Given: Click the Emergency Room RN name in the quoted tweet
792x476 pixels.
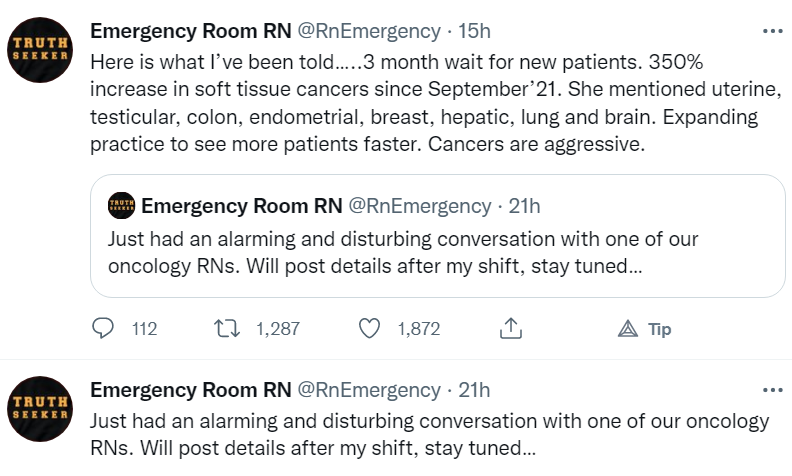Looking at the screenshot, I should 241,206.
